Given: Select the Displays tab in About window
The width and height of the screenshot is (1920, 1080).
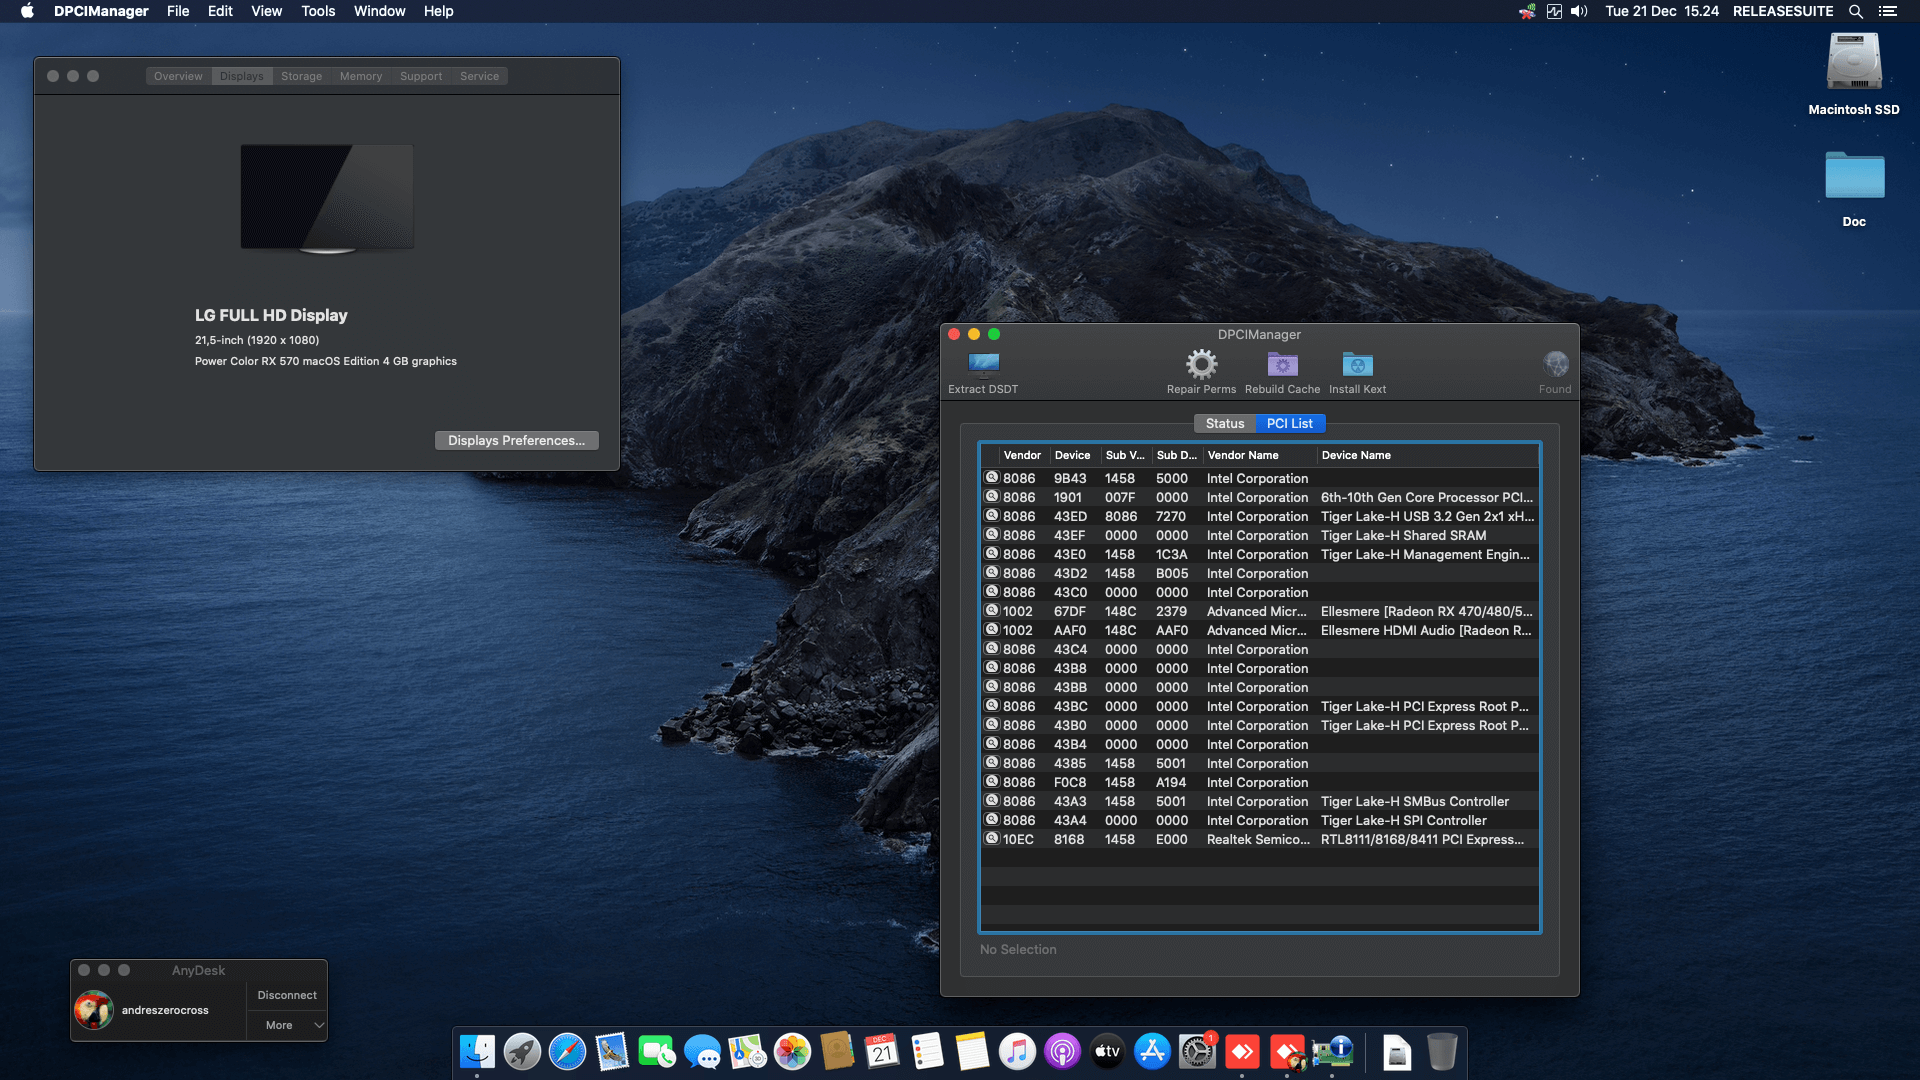Looking at the screenshot, I should pos(241,76).
